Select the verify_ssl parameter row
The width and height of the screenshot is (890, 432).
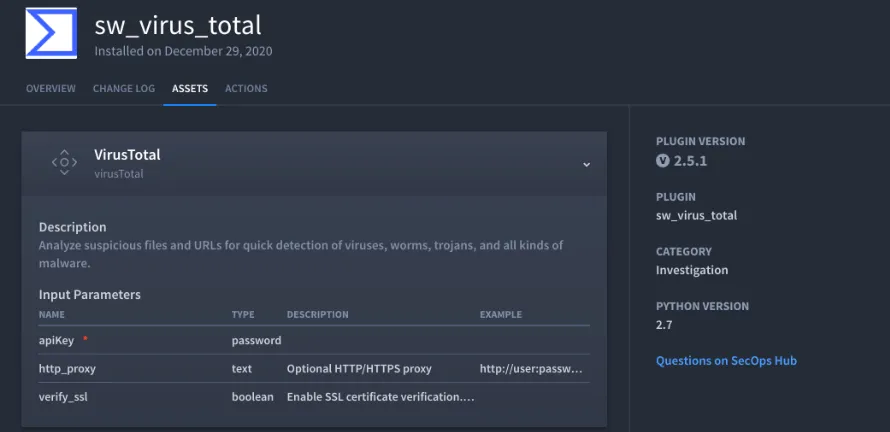pyautogui.click(x=314, y=397)
